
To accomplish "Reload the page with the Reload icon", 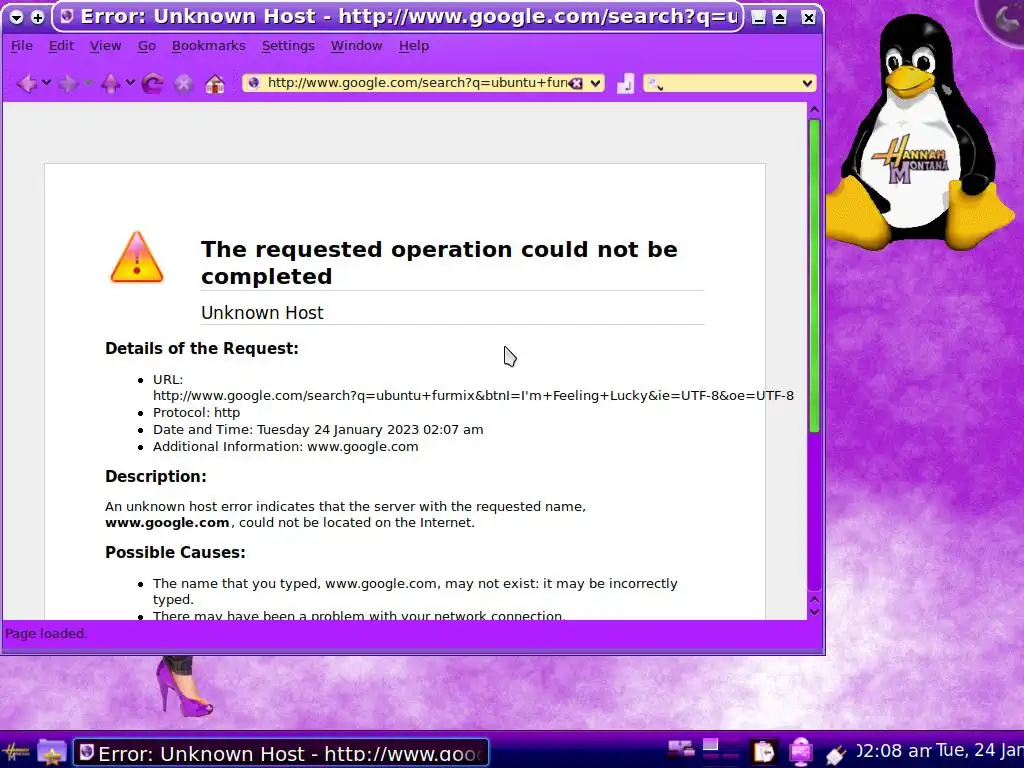I will [x=152, y=84].
